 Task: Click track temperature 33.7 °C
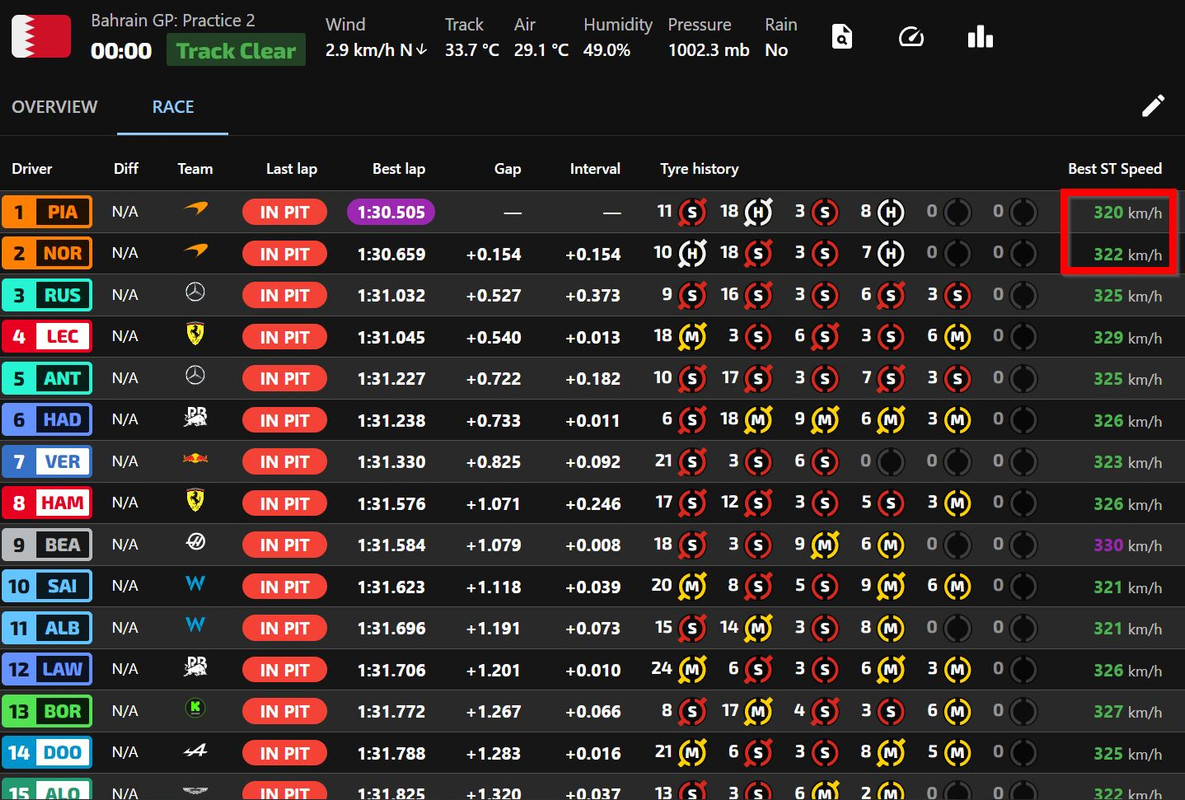(472, 50)
